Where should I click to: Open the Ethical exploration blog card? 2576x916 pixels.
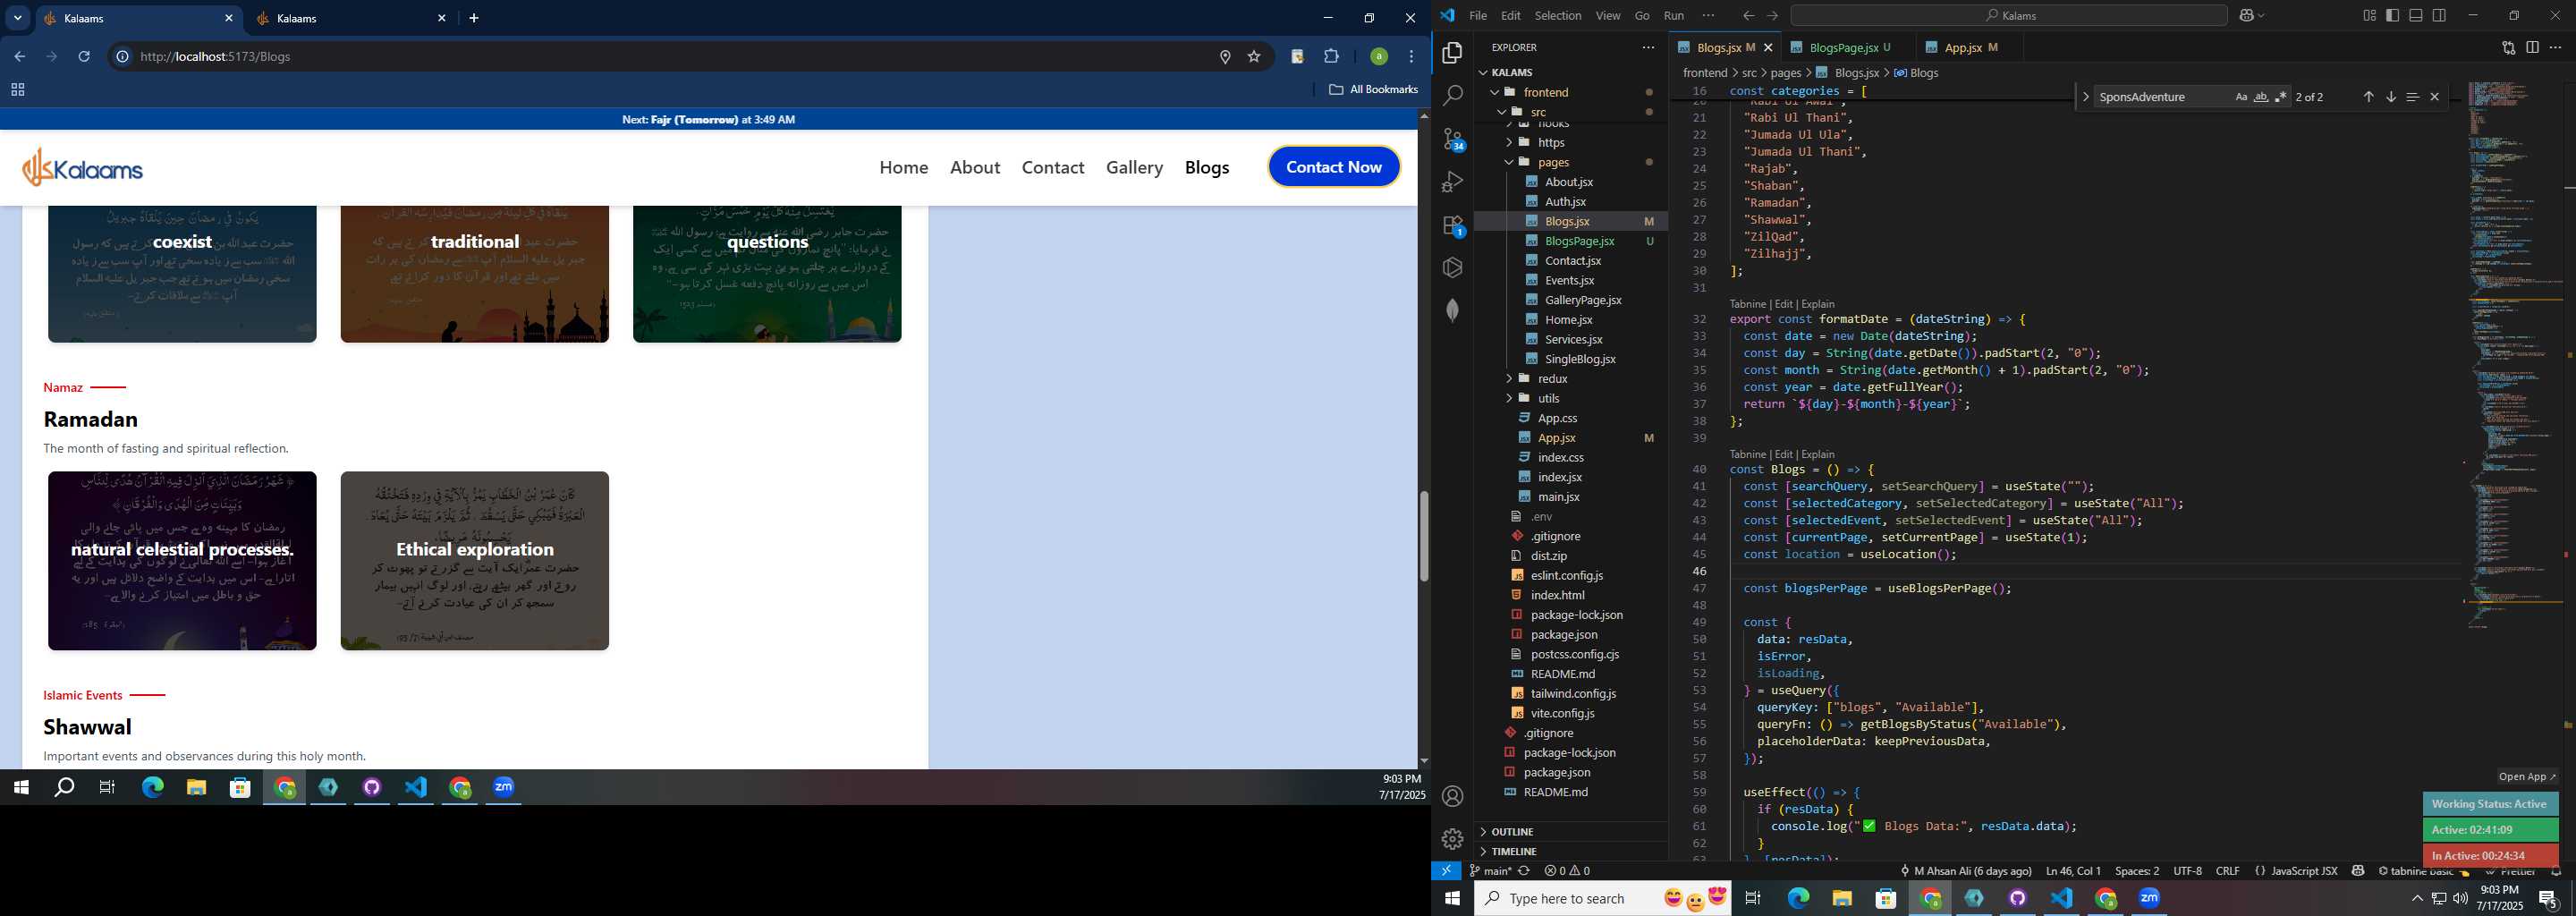(x=475, y=561)
